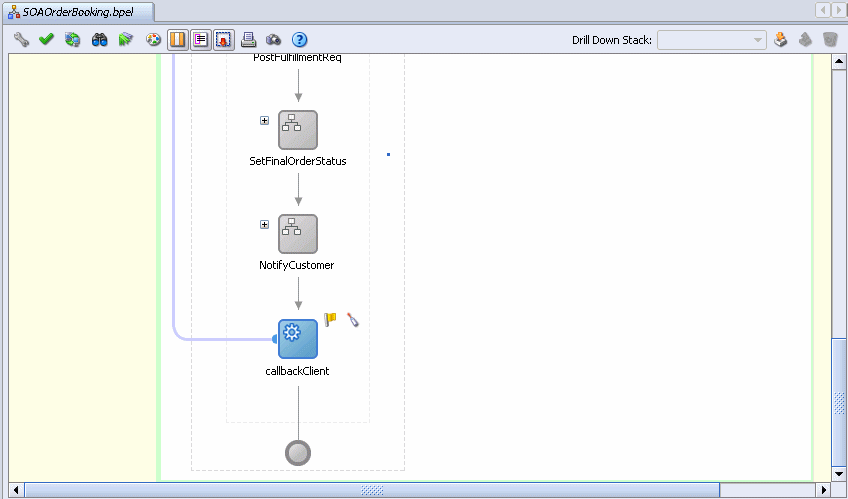Toggle the orange swim lanes view button
848x499 pixels.
coord(177,39)
